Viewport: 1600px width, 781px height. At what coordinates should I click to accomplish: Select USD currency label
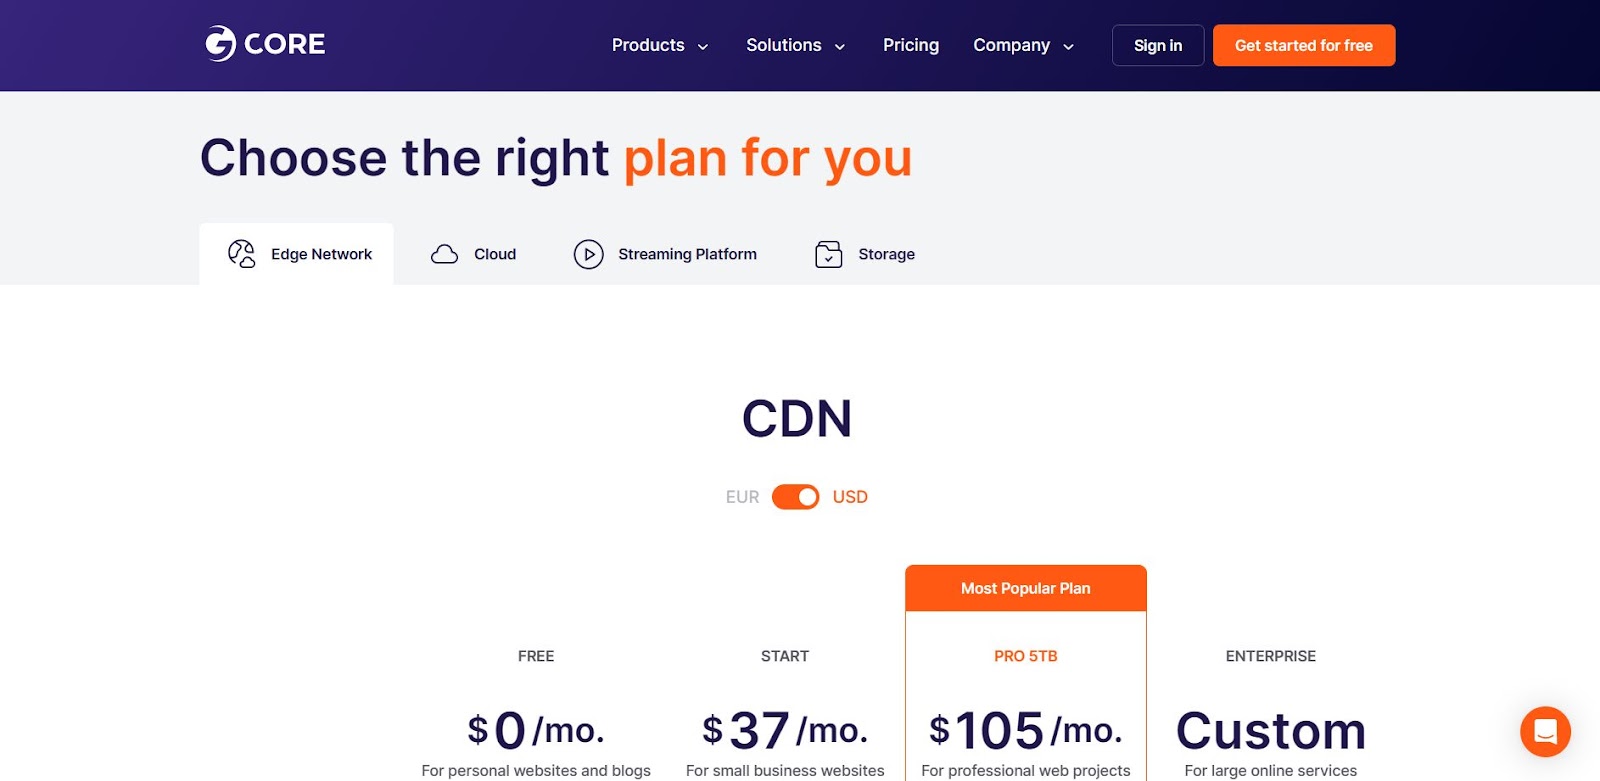(x=850, y=497)
